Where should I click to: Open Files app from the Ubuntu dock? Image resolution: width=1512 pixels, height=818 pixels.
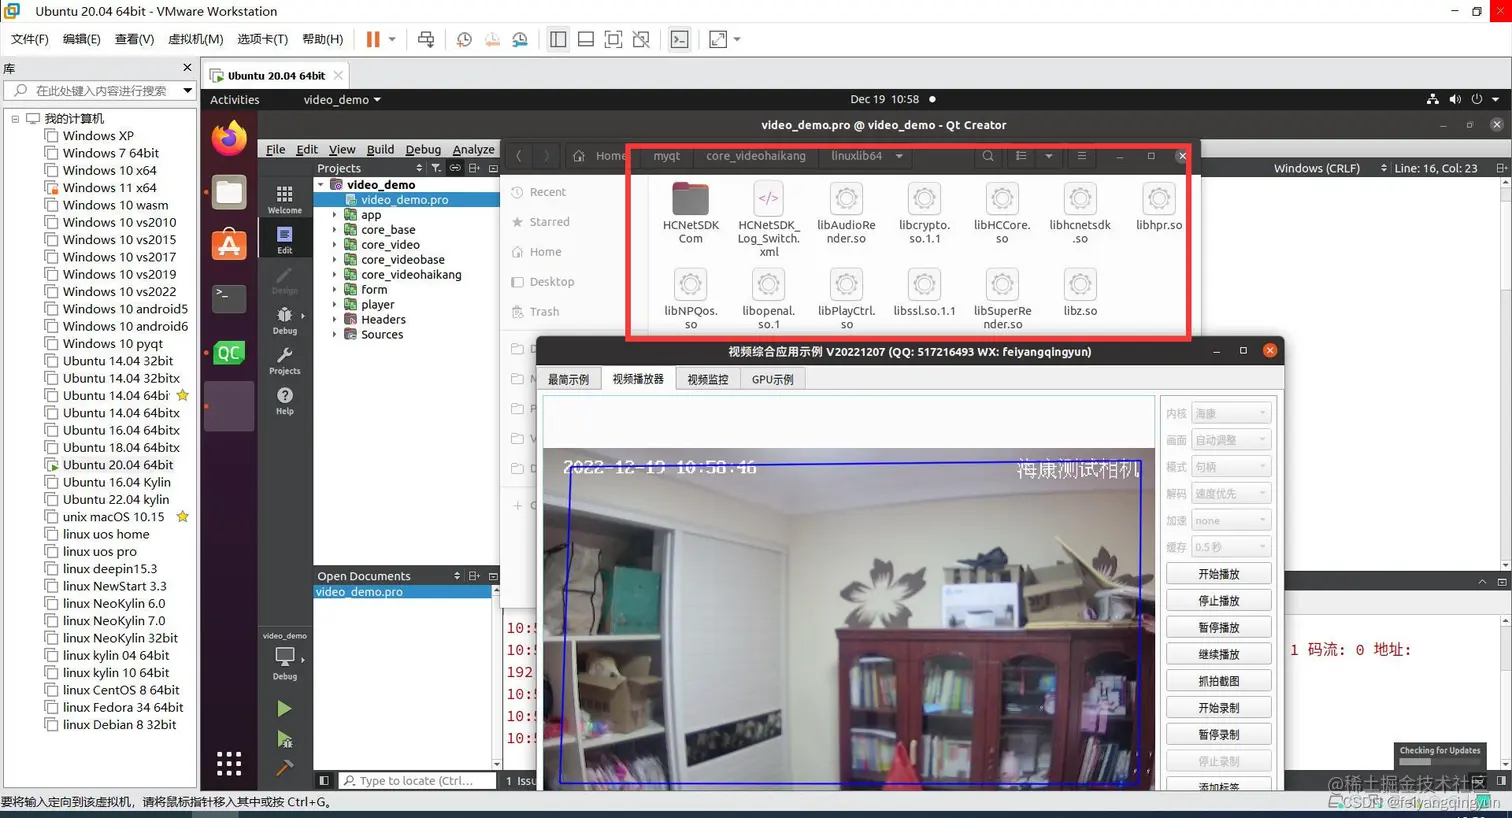(229, 191)
